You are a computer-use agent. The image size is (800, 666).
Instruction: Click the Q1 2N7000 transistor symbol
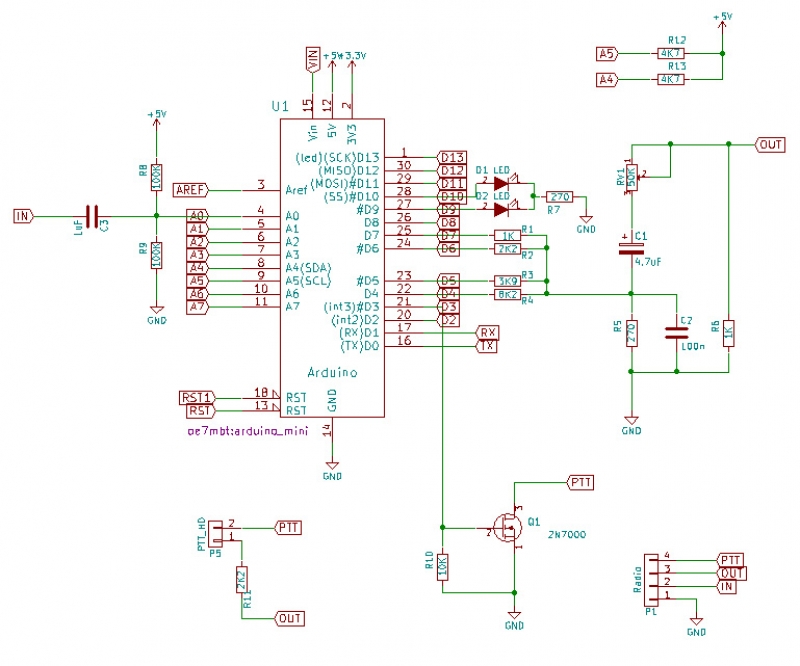[x=508, y=528]
